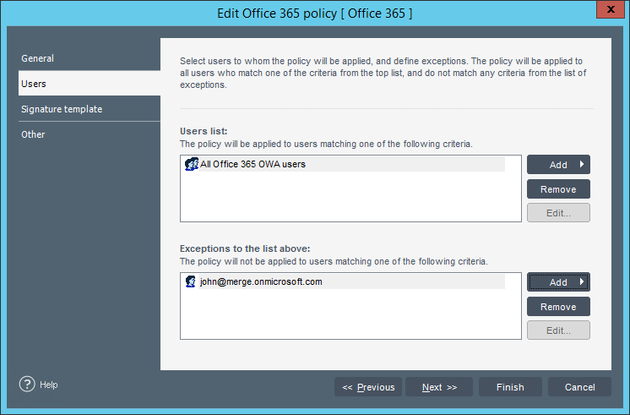Image resolution: width=630 pixels, height=415 pixels.
Task: Close the Edit Office 365 policy window
Action: point(610,9)
